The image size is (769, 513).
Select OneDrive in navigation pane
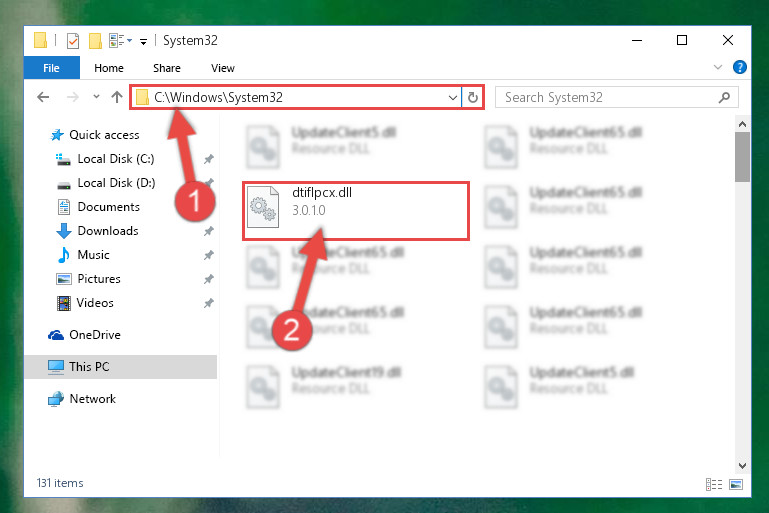pos(95,335)
